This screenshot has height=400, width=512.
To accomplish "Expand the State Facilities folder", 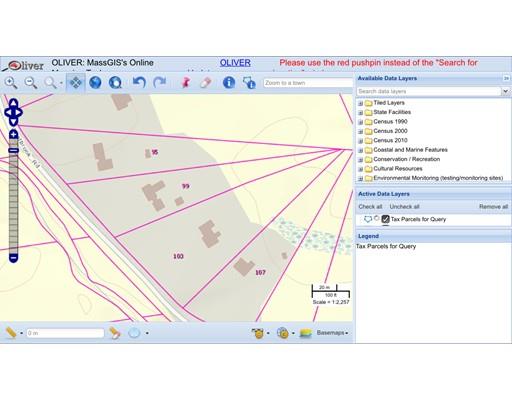I will pos(360,113).
